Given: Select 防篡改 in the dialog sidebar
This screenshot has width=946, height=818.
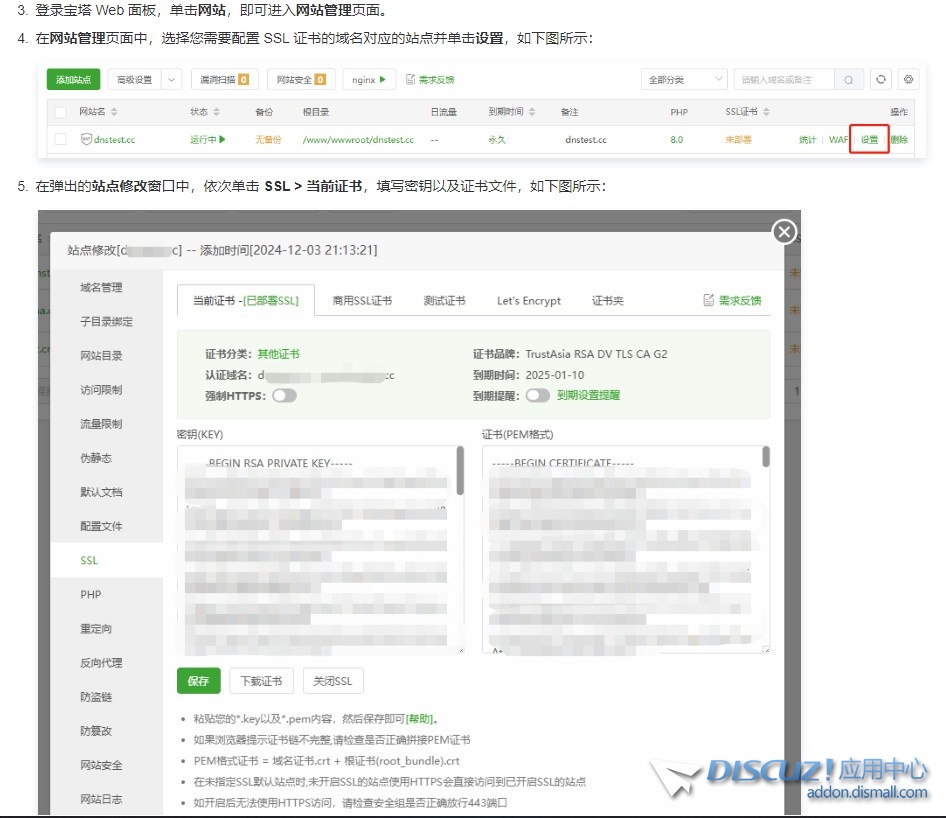Looking at the screenshot, I should pyautogui.click(x=96, y=731).
